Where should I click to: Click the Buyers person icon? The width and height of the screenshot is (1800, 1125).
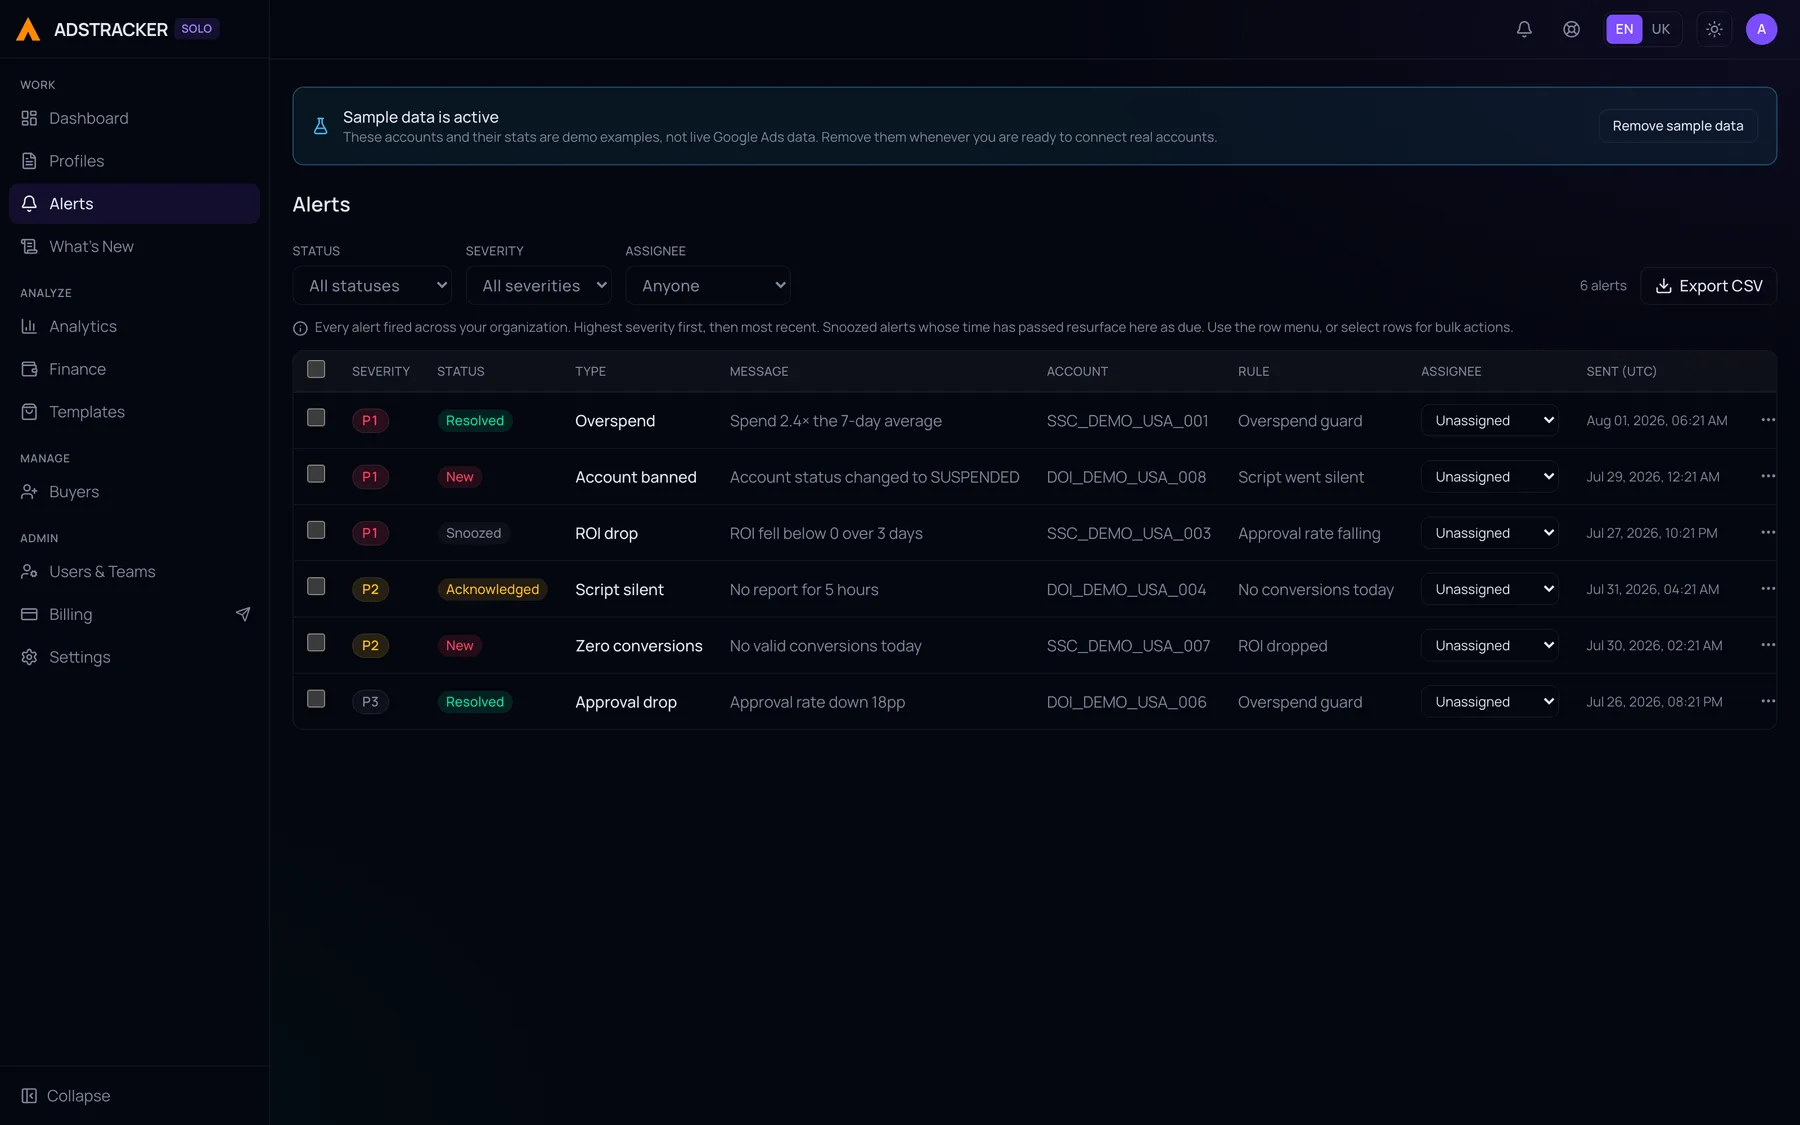pos(29,492)
